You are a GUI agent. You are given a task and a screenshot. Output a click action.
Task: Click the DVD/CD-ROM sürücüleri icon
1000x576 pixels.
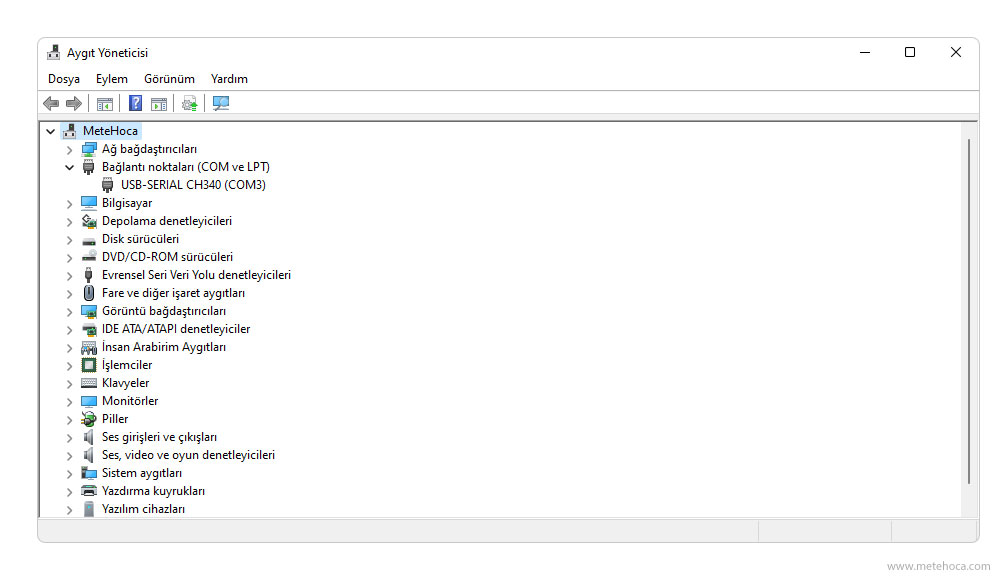[x=89, y=257]
